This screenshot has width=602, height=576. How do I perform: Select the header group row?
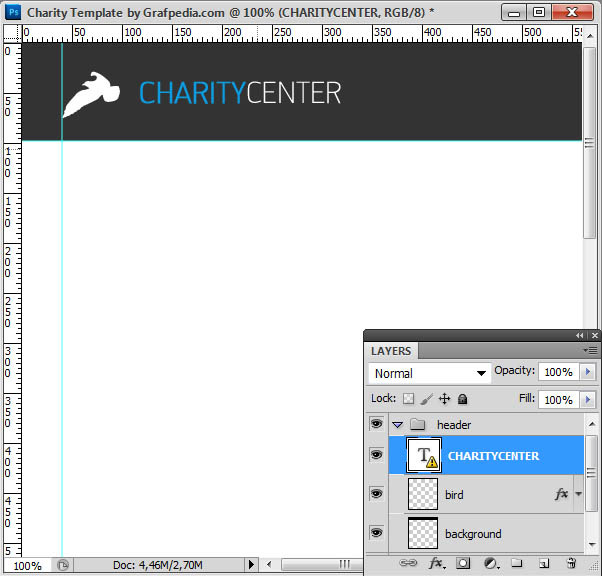(x=486, y=424)
